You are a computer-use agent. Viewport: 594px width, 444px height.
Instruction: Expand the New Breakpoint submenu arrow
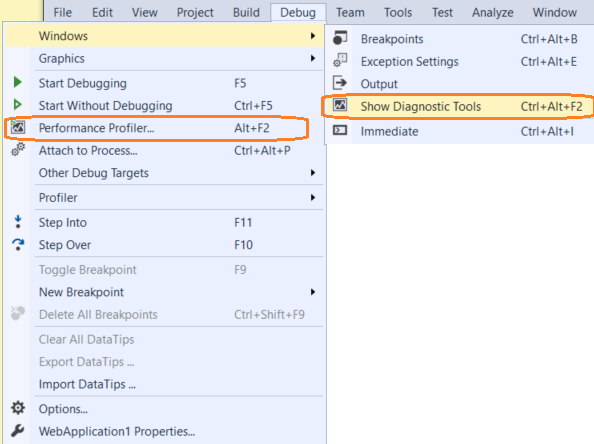point(313,292)
